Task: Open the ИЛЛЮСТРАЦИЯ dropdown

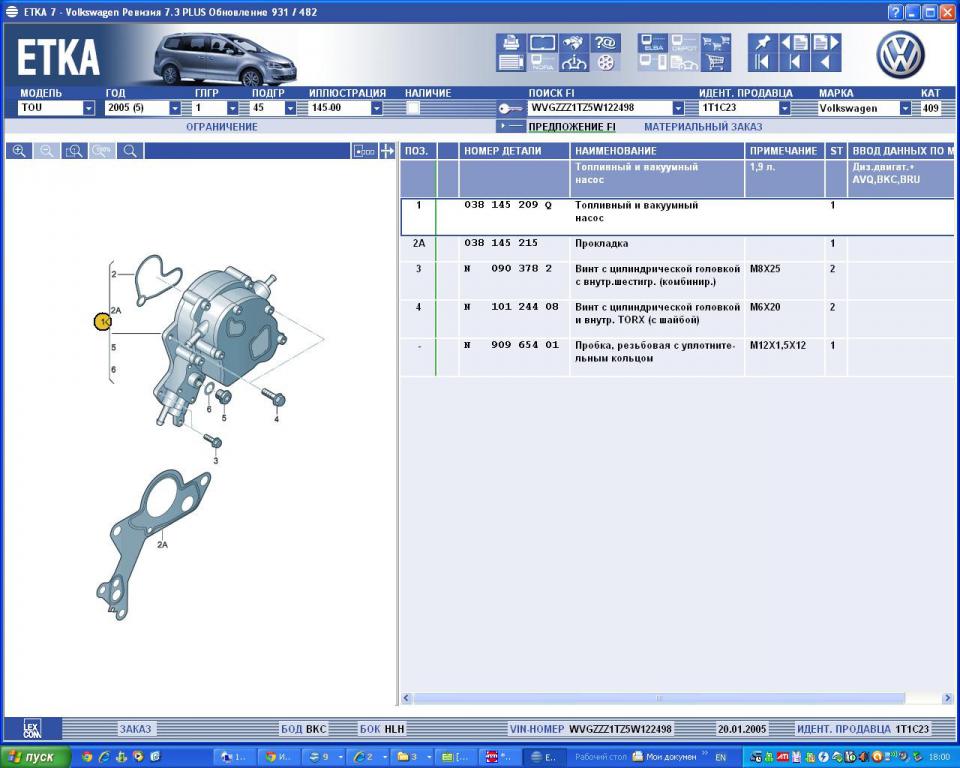Action: (x=377, y=108)
